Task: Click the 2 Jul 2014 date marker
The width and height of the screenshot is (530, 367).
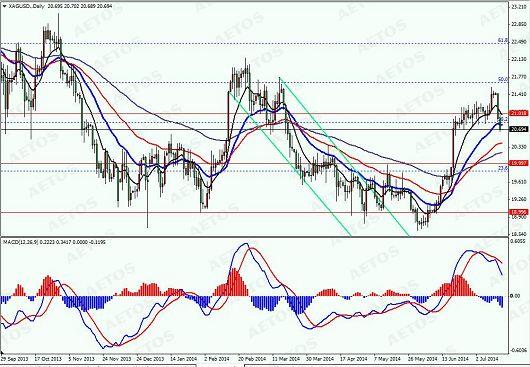Action: pyautogui.click(x=487, y=358)
